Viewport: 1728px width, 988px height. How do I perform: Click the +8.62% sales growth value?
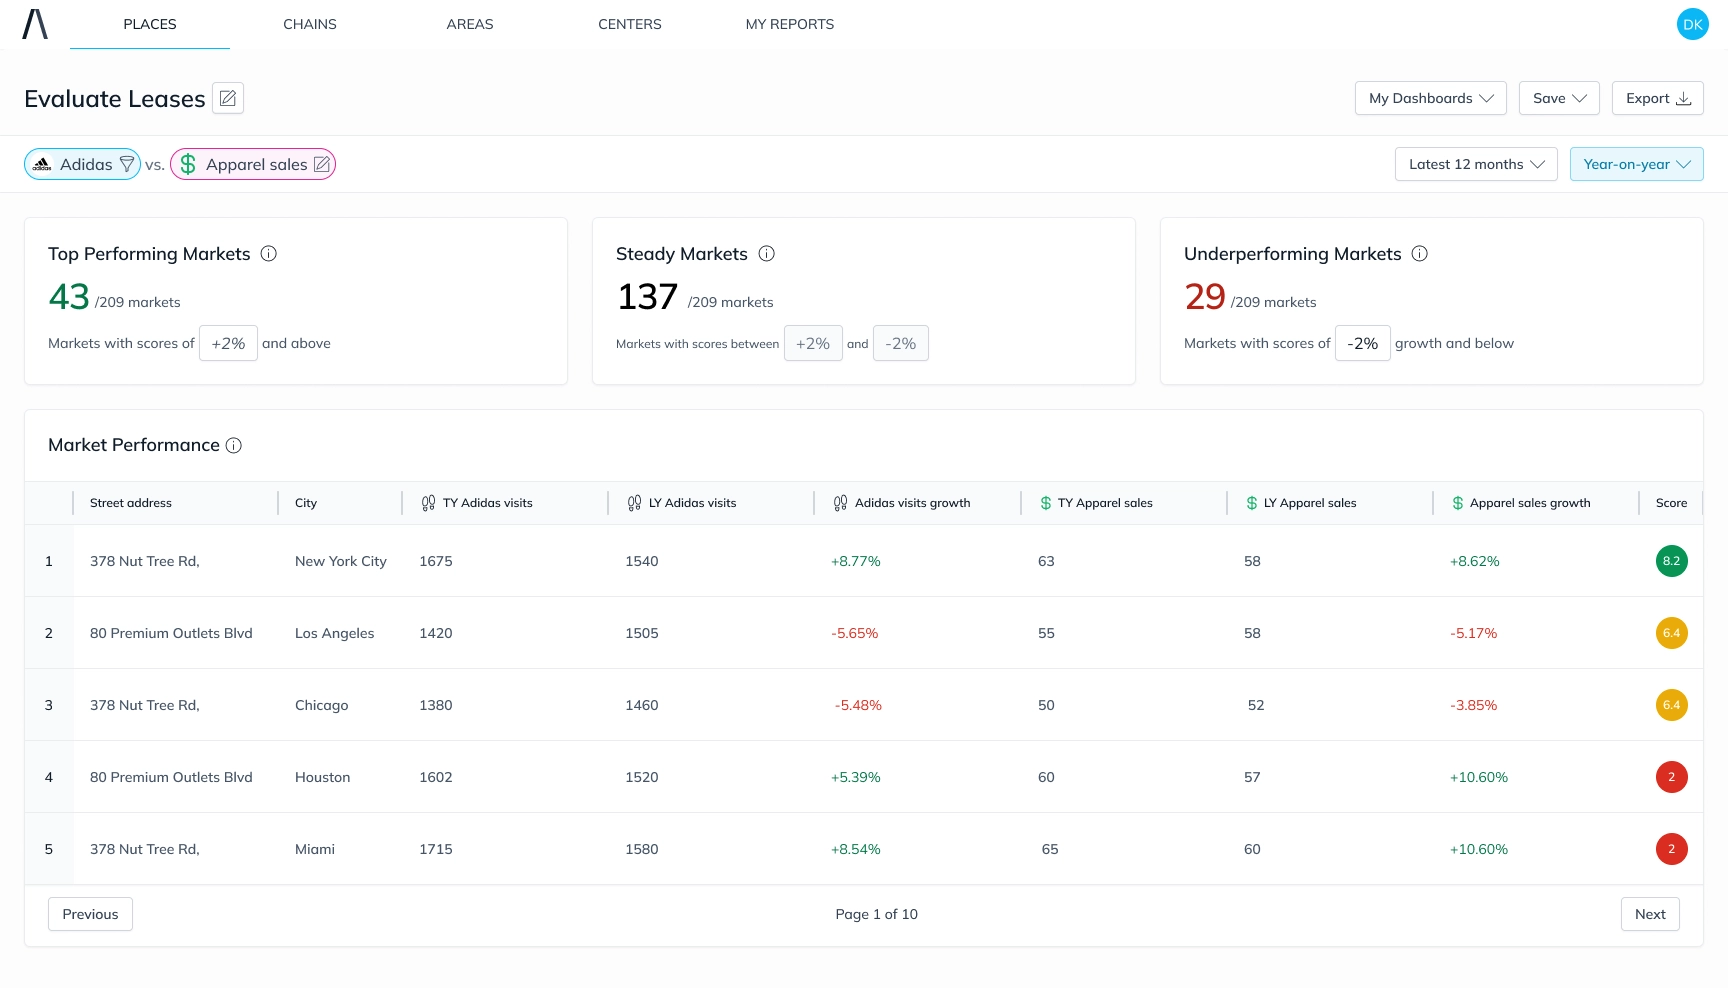tap(1475, 561)
